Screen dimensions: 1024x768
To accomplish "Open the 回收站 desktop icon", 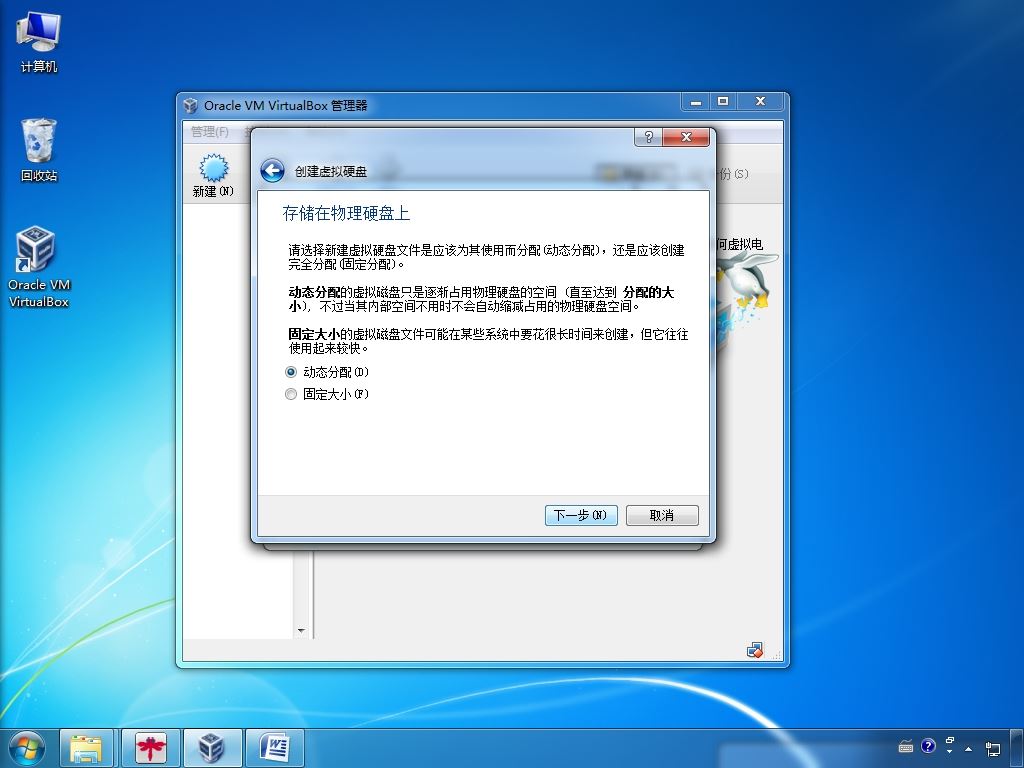I will pyautogui.click(x=39, y=150).
